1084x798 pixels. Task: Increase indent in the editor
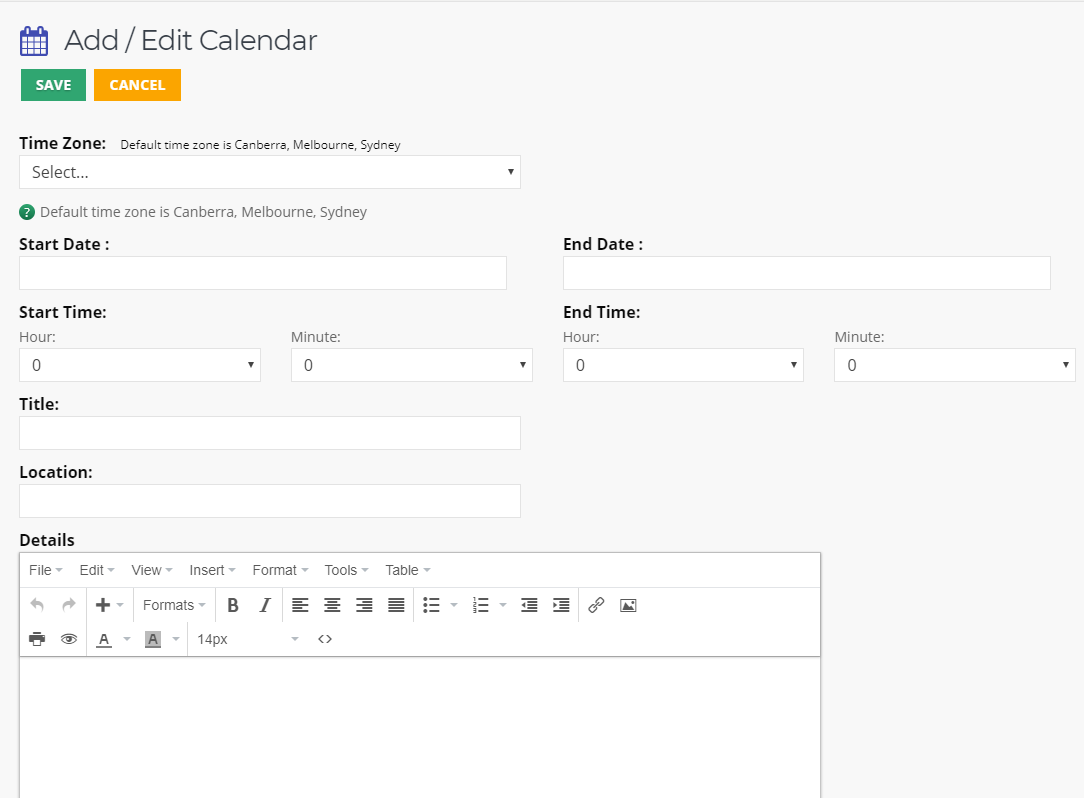pyautogui.click(x=561, y=605)
